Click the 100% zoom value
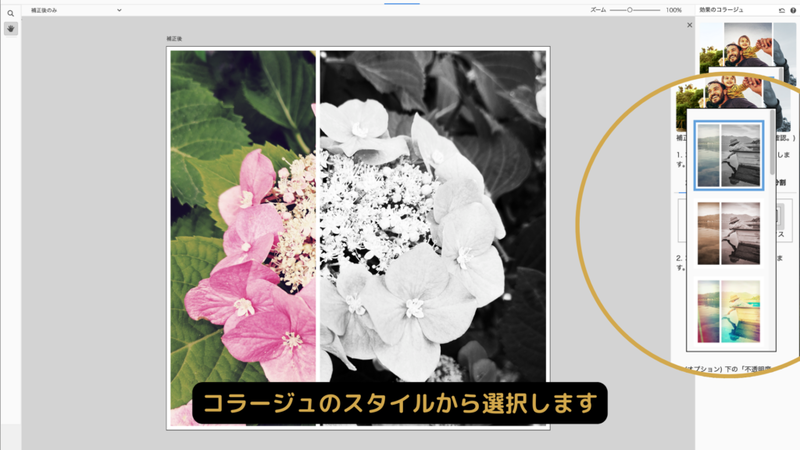 (673, 10)
